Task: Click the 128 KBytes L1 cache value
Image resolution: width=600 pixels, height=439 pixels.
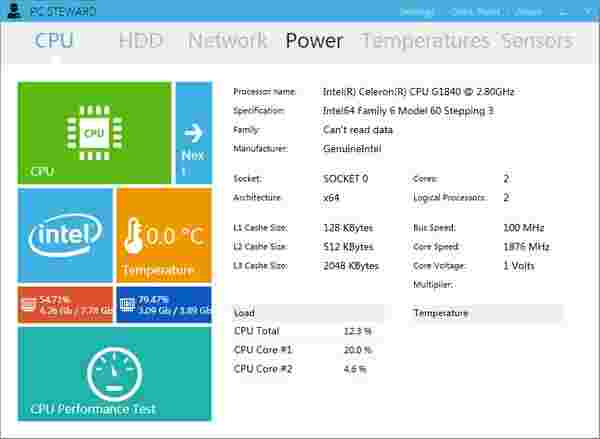Action: [x=348, y=228]
